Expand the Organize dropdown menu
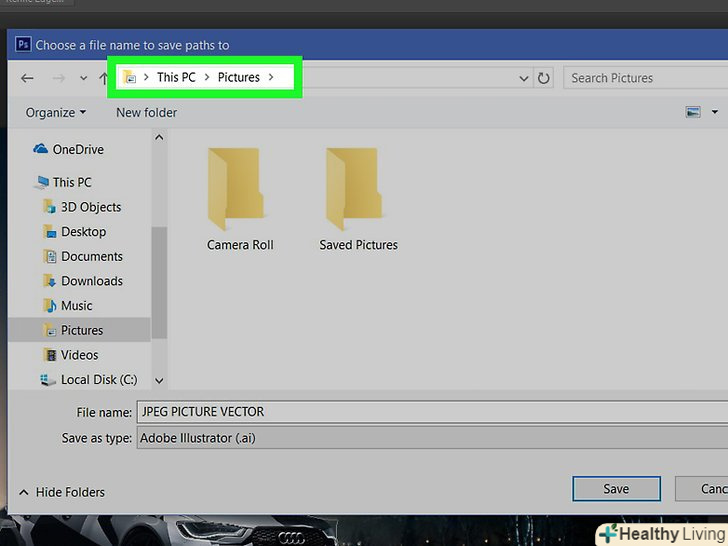This screenshot has width=728, height=546. coord(56,113)
